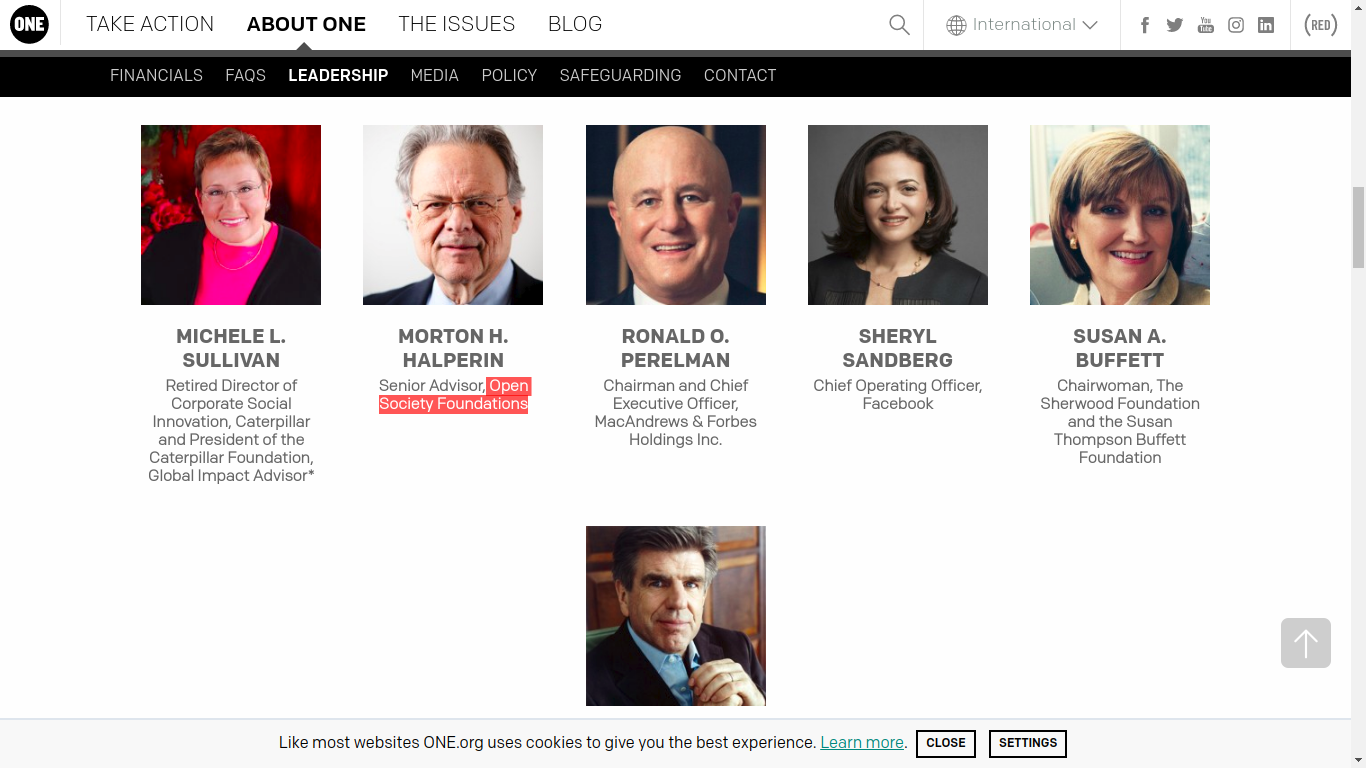
Task: Click Sheryl Sandberg's portrait photo
Action: click(898, 215)
